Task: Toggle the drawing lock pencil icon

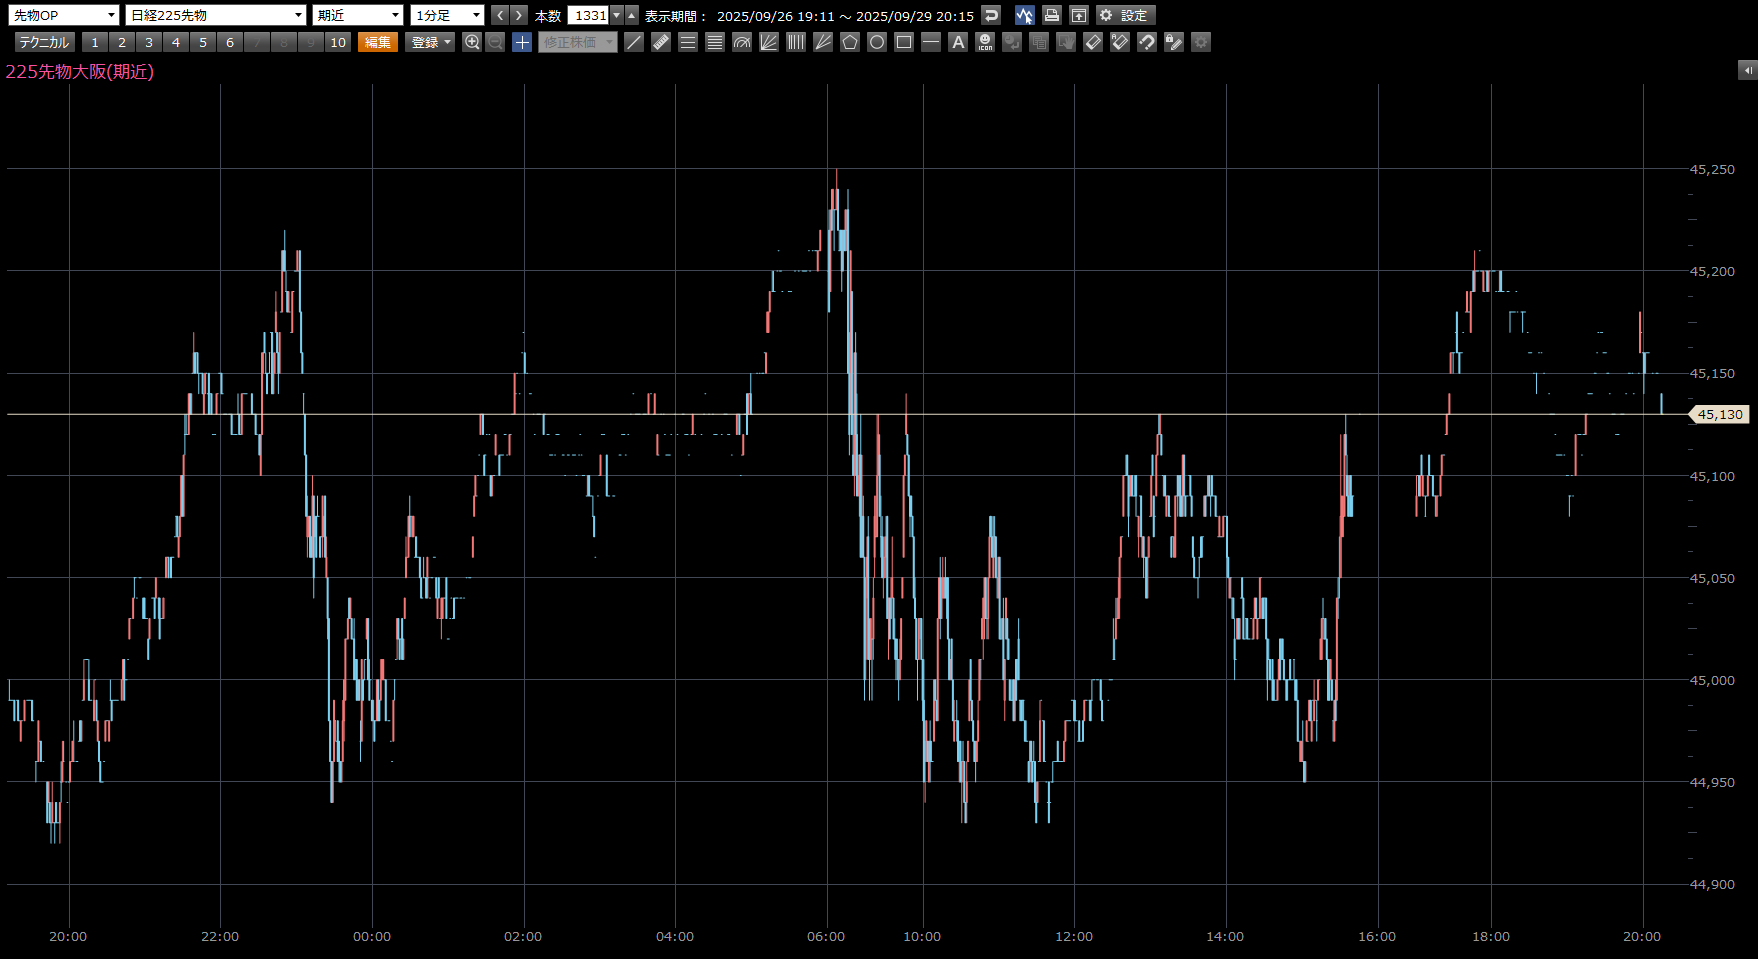Action: (1174, 42)
